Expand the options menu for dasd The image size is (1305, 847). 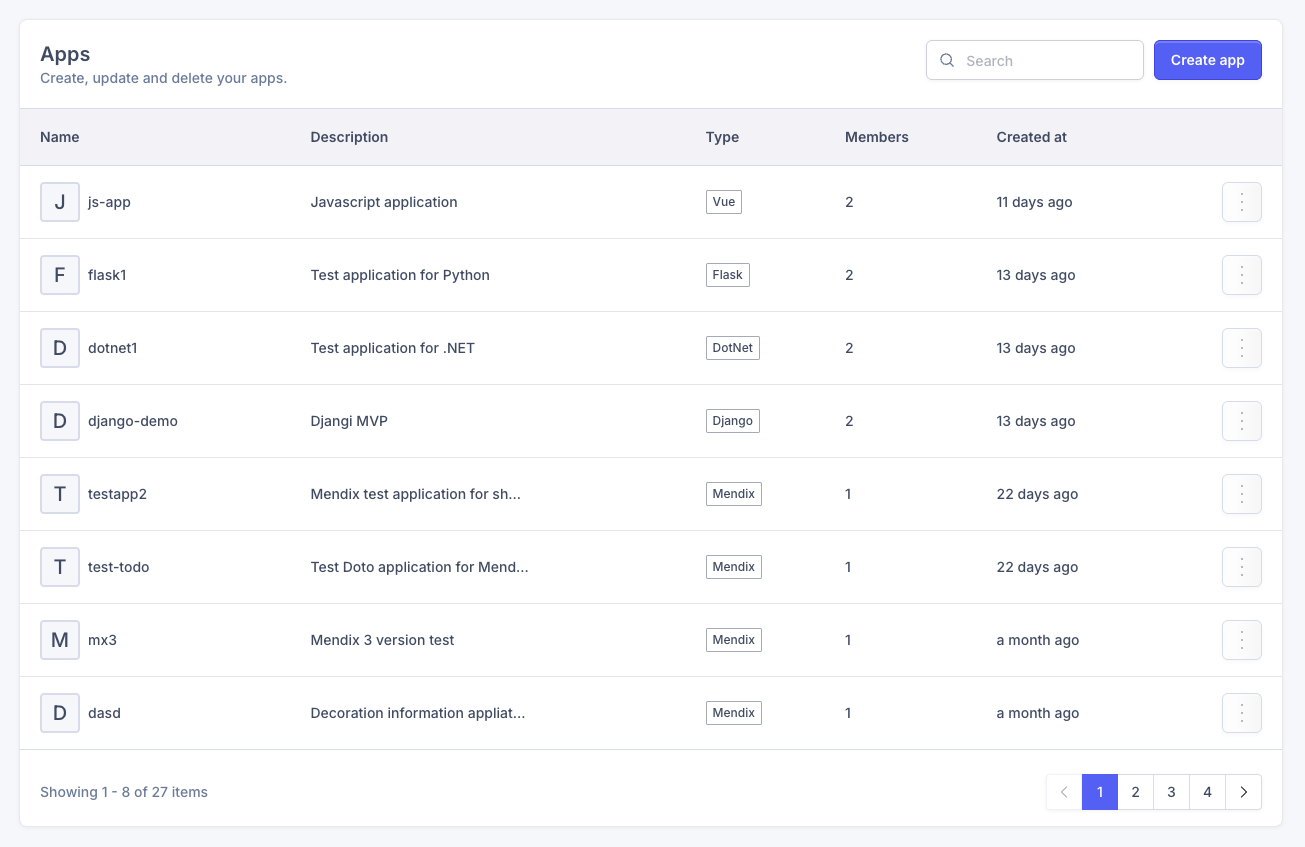1241,713
